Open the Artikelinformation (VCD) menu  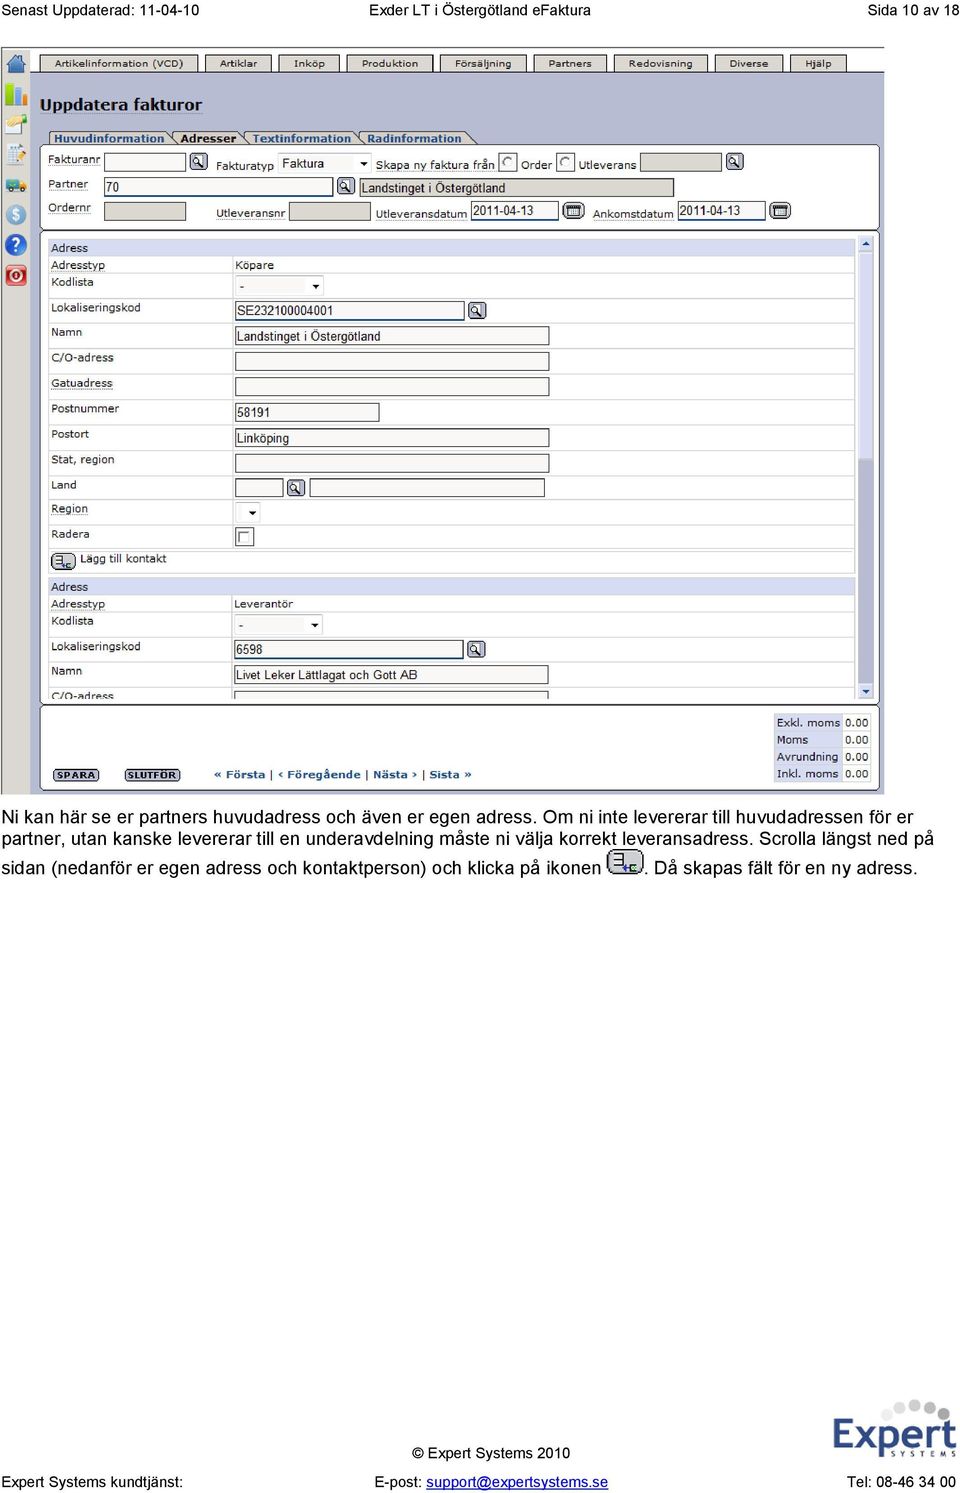(x=119, y=63)
